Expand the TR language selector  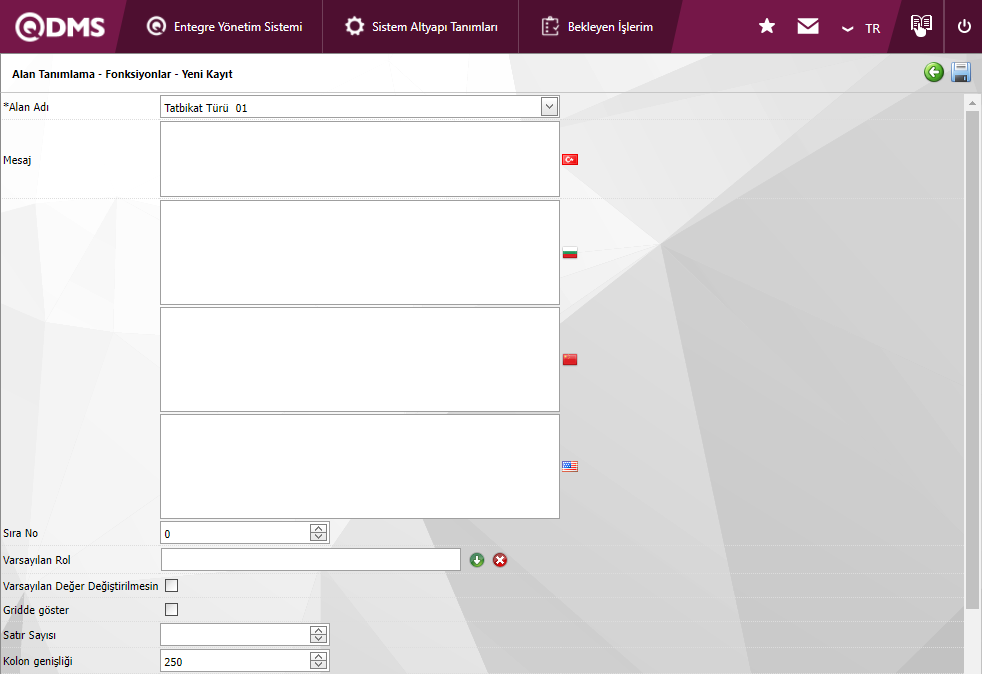pyautogui.click(x=862, y=28)
